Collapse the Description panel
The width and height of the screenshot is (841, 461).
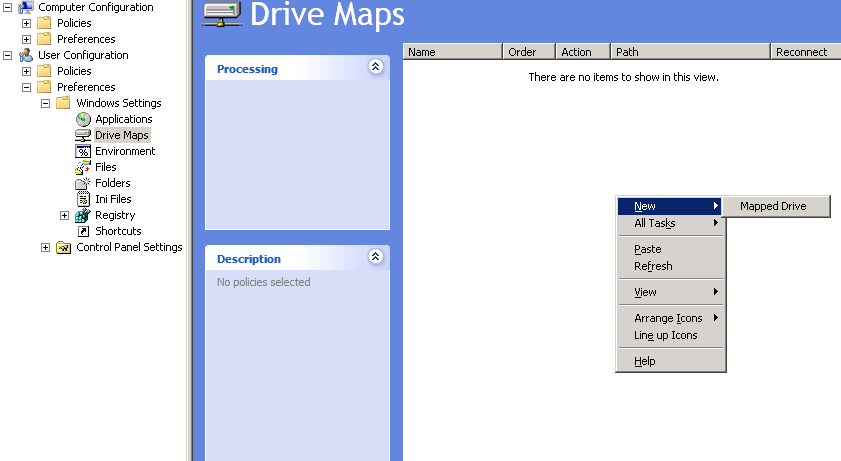click(x=376, y=257)
